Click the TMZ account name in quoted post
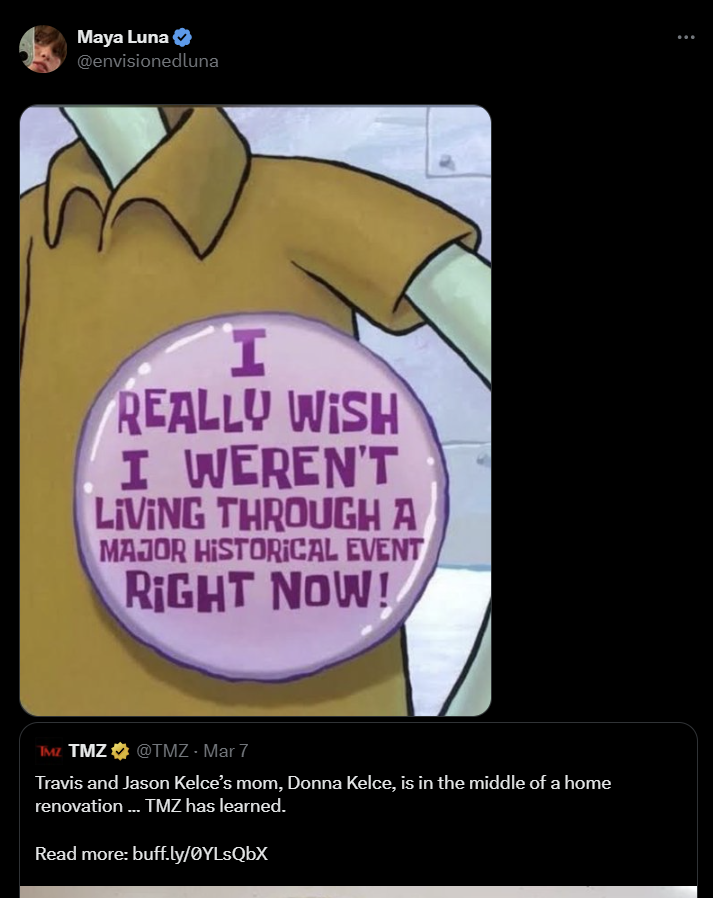 point(88,750)
